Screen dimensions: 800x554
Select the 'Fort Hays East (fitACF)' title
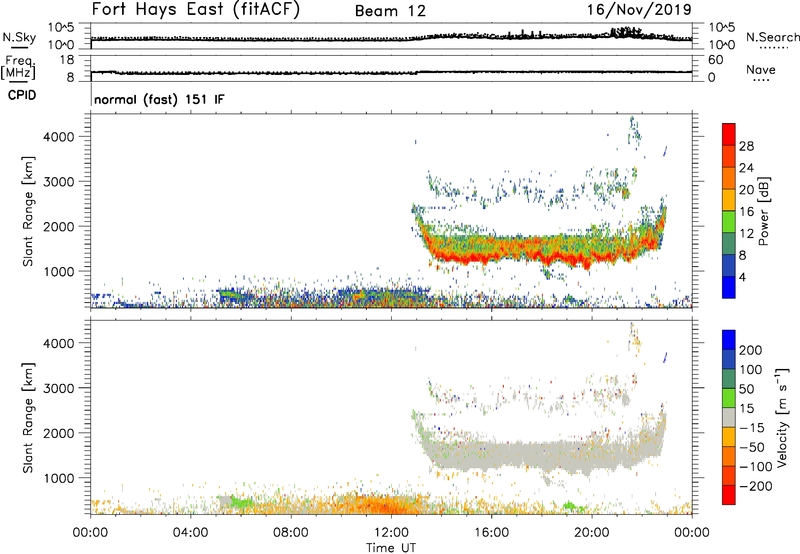[195, 10]
